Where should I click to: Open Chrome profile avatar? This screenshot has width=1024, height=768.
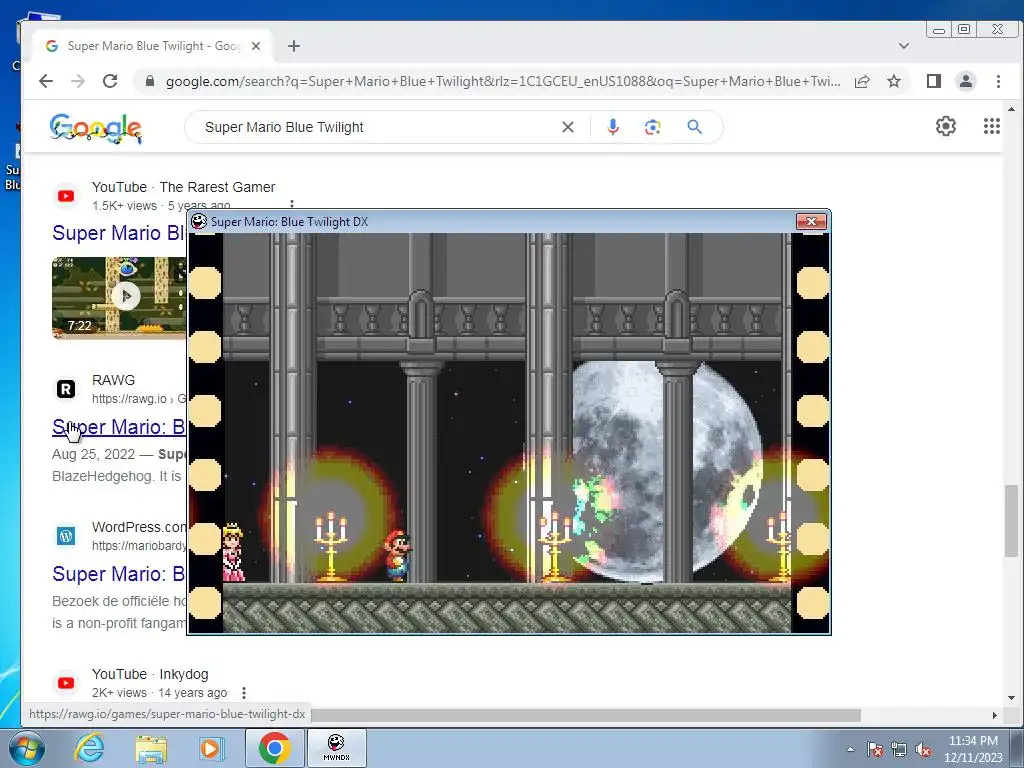click(x=966, y=81)
